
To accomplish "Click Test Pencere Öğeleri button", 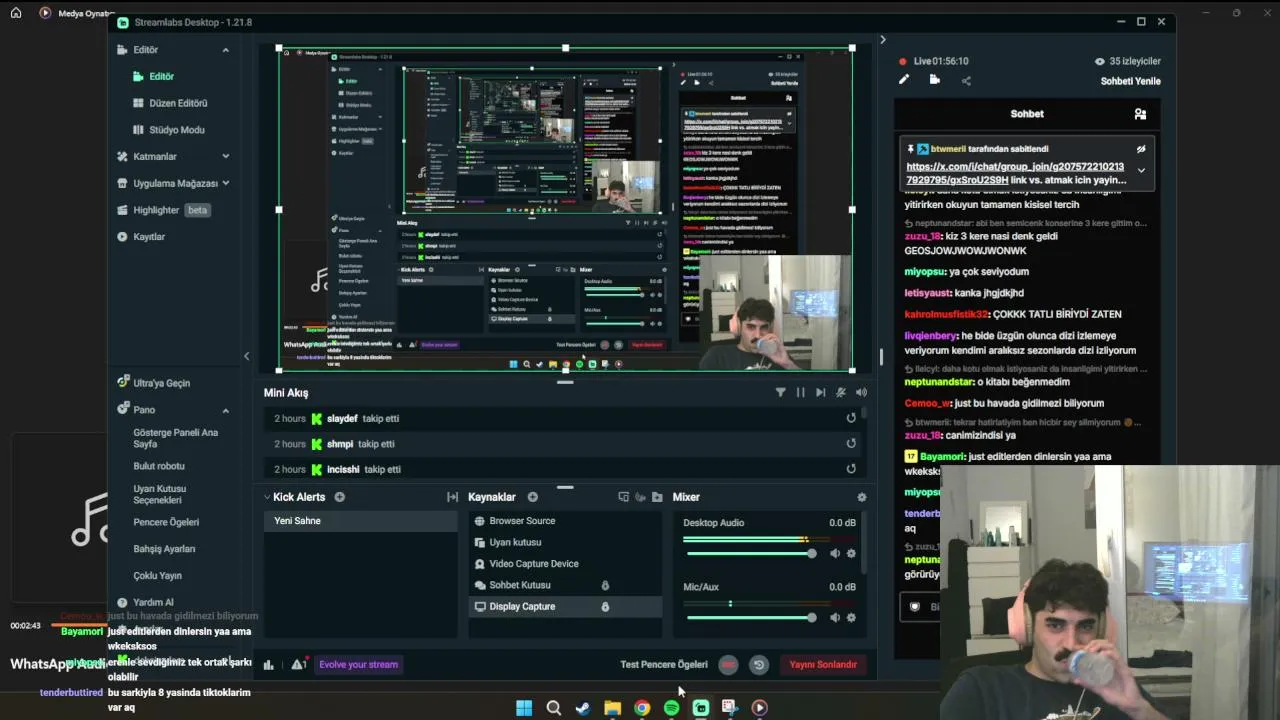I will tap(664, 664).
